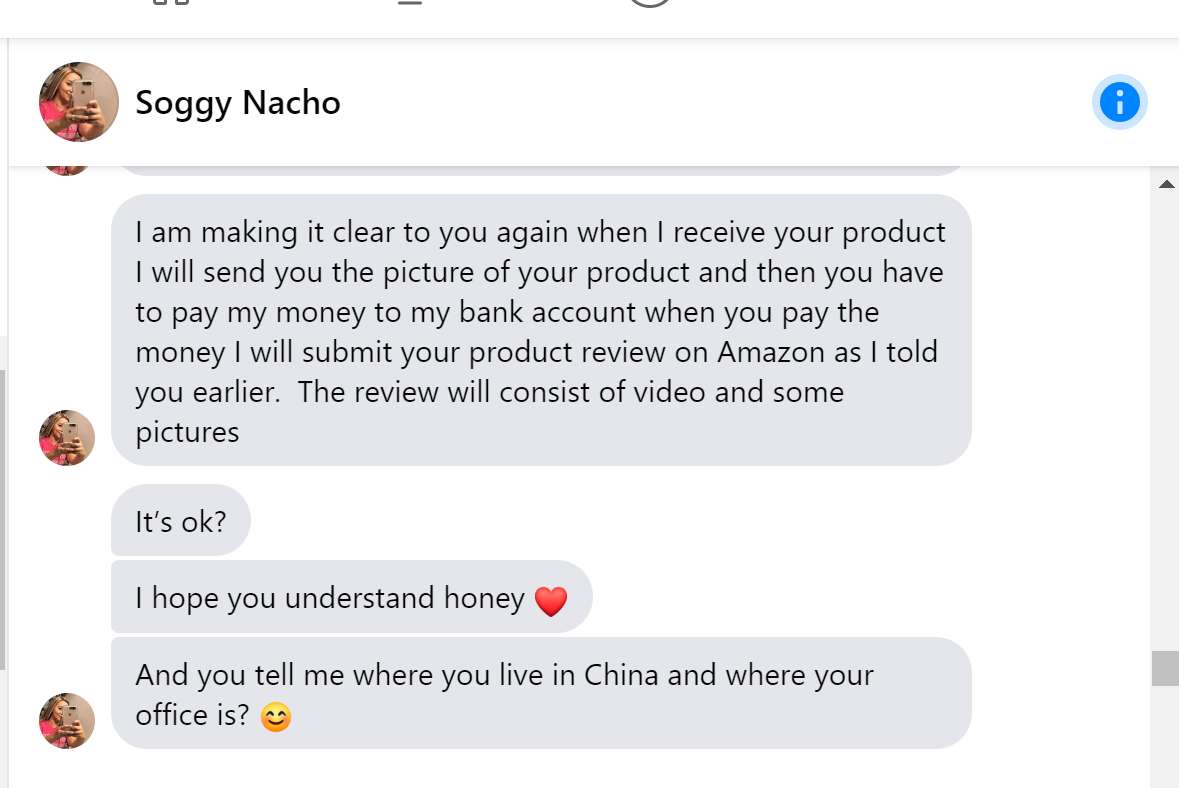This screenshot has width=1179, height=788.
Task: Click Soggy Nacho's header profile picture
Action: (x=79, y=102)
